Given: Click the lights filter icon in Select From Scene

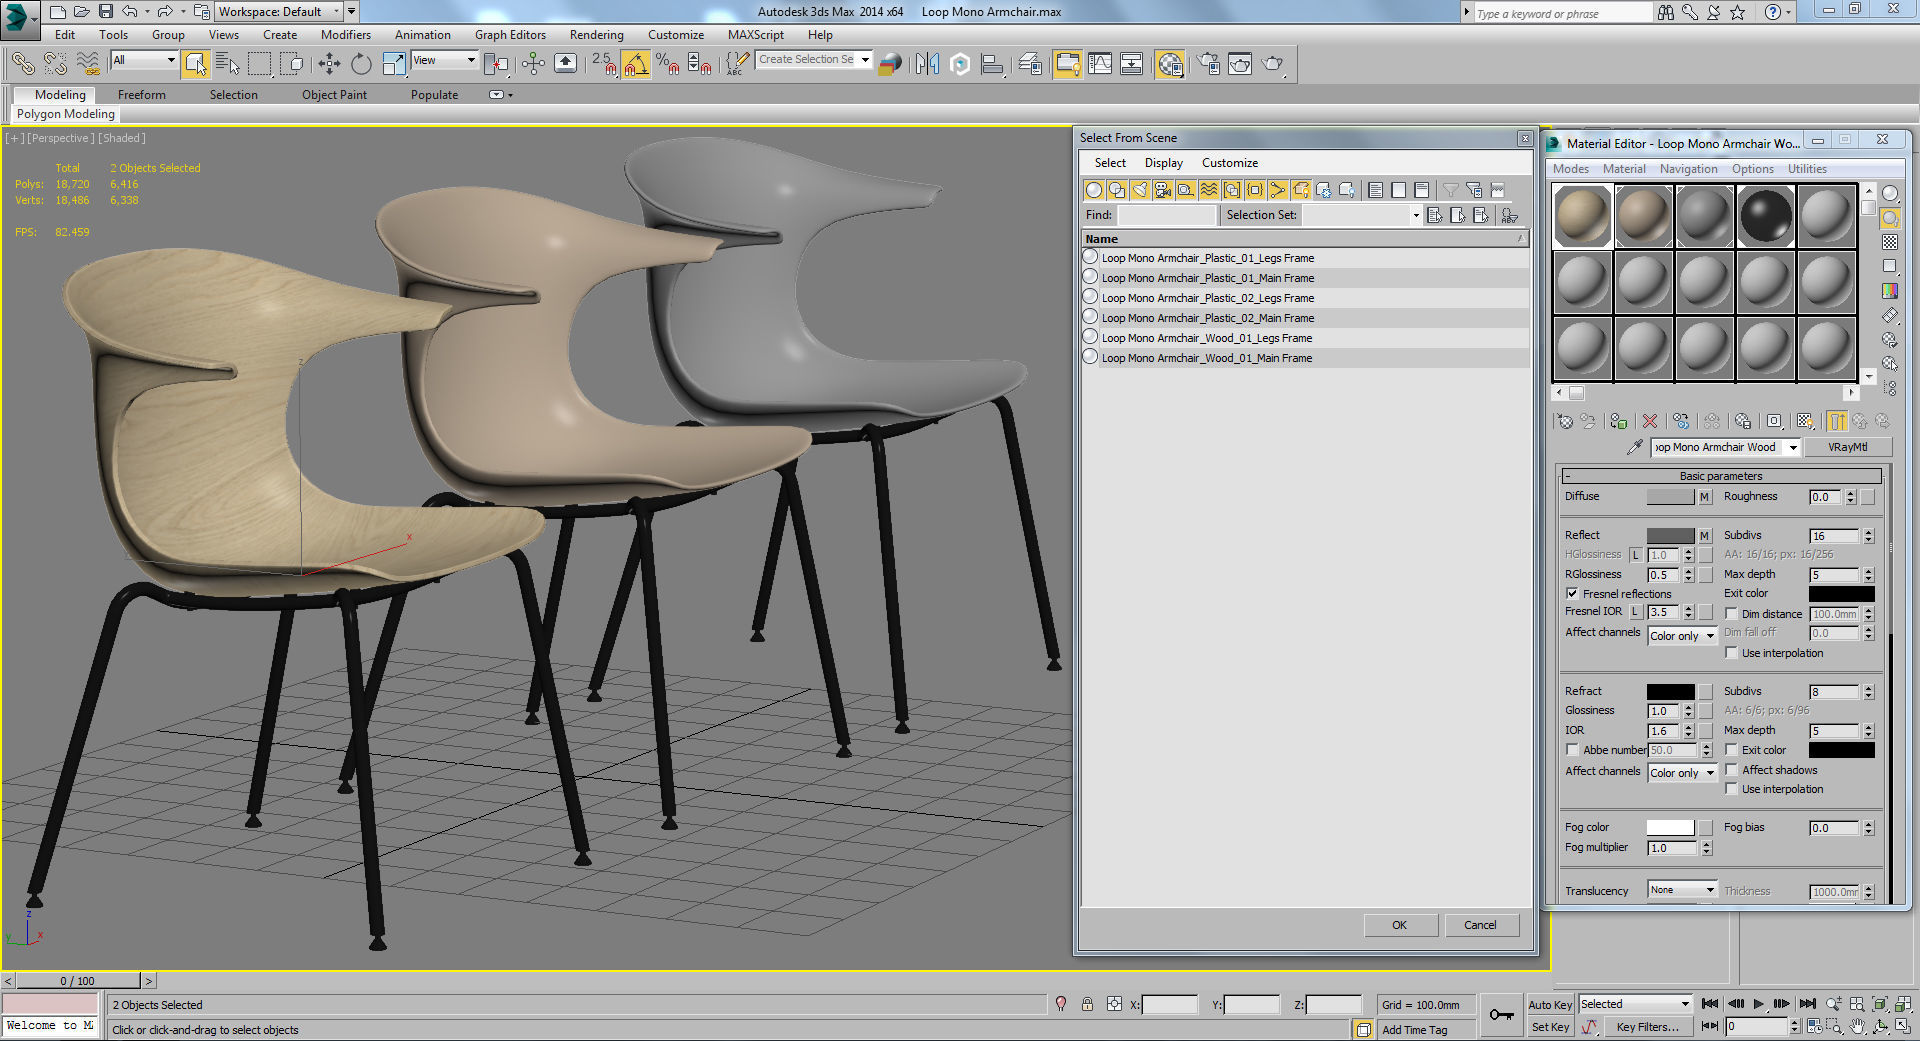Looking at the screenshot, I should [x=1141, y=190].
